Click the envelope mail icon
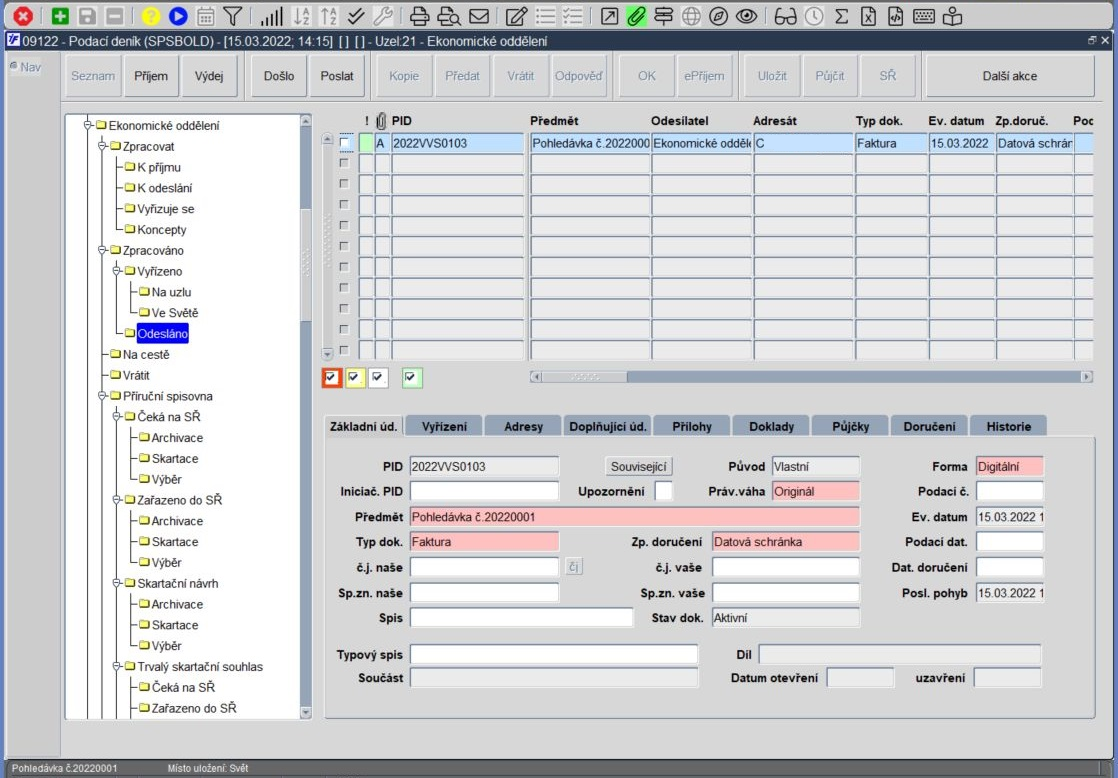 click(479, 16)
